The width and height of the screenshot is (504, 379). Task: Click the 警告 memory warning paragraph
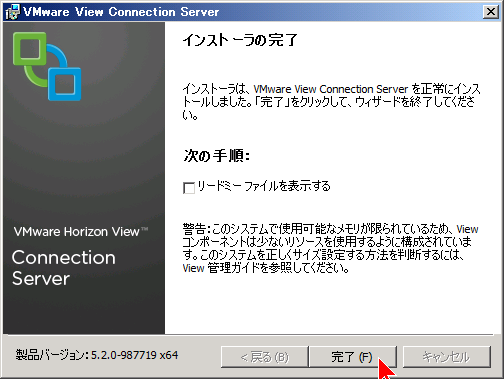(x=330, y=248)
